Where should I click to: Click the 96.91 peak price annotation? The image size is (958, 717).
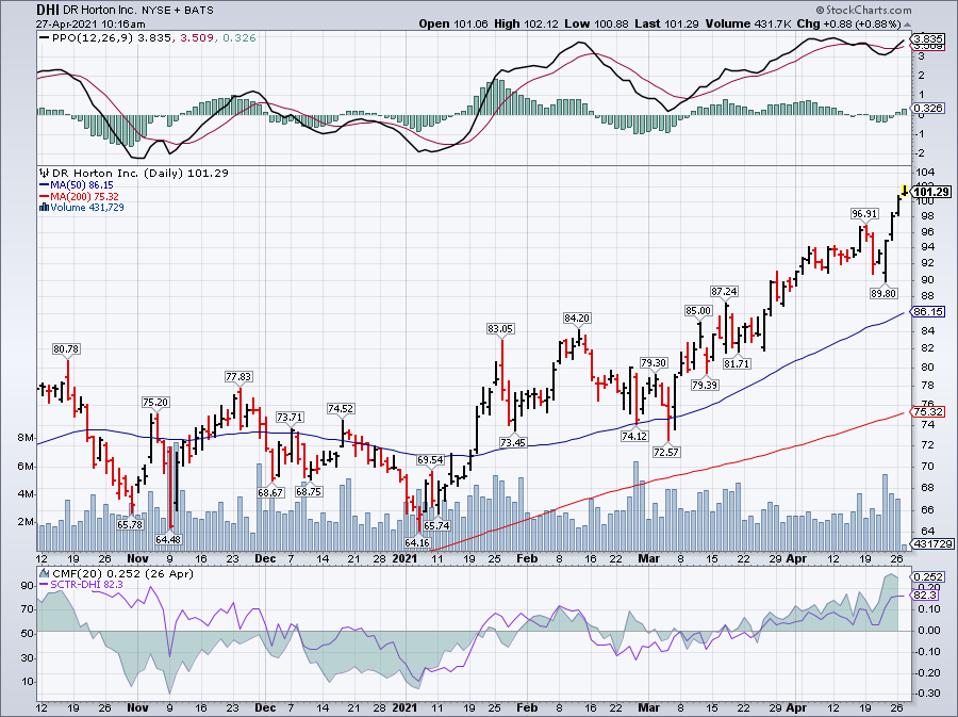pos(865,214)
